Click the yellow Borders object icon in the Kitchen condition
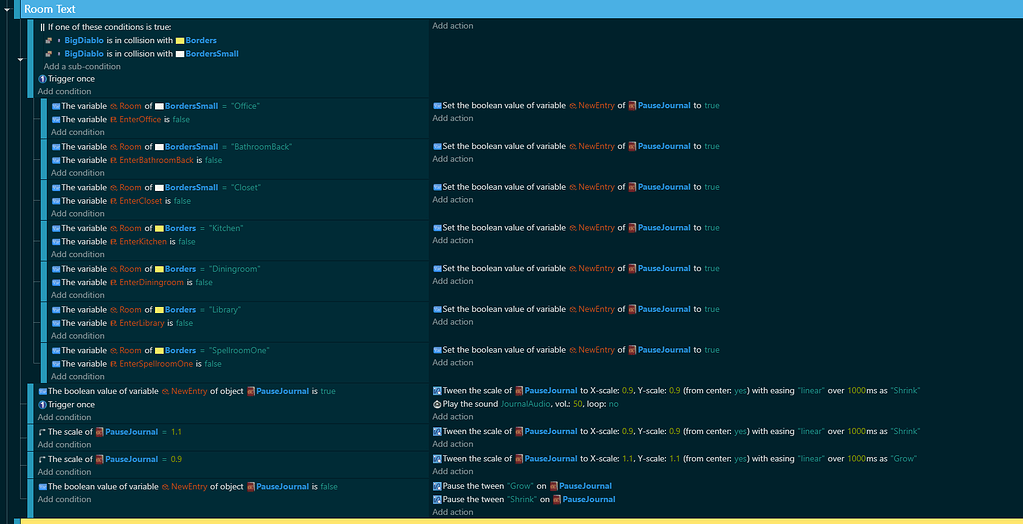1023x524 pixels. (x=159, y=228)
